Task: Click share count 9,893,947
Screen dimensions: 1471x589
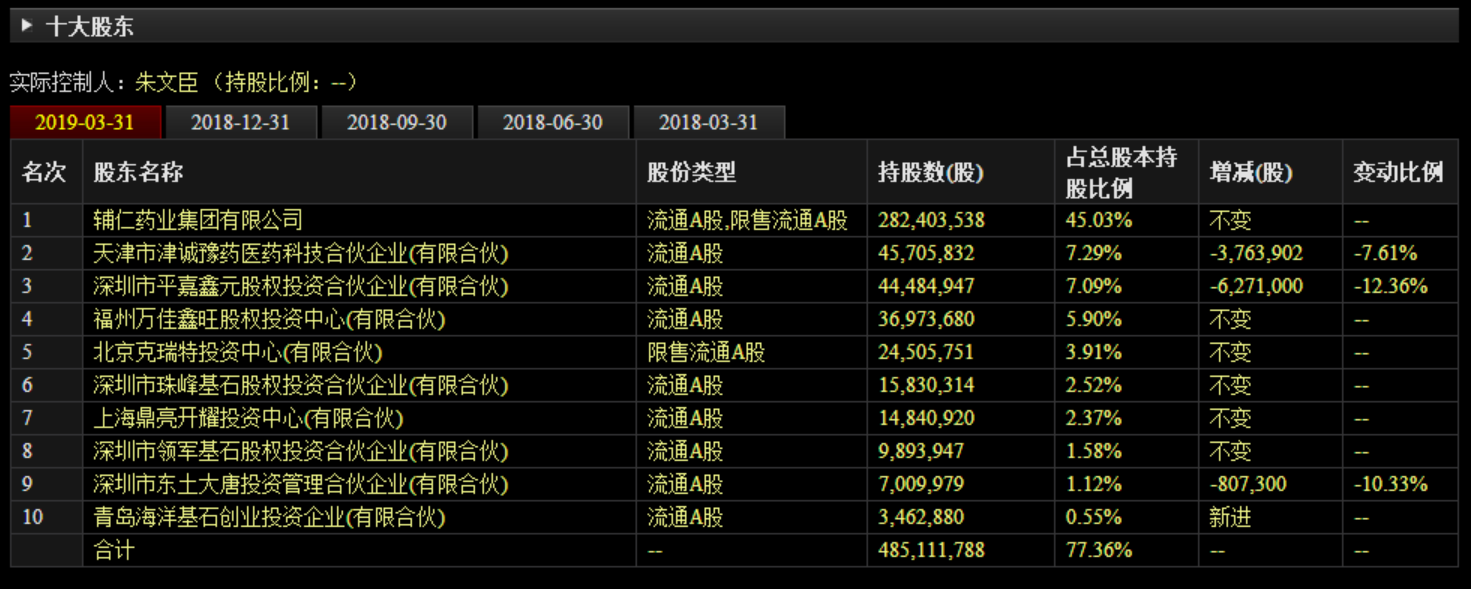Action: [x=921, y=451]
